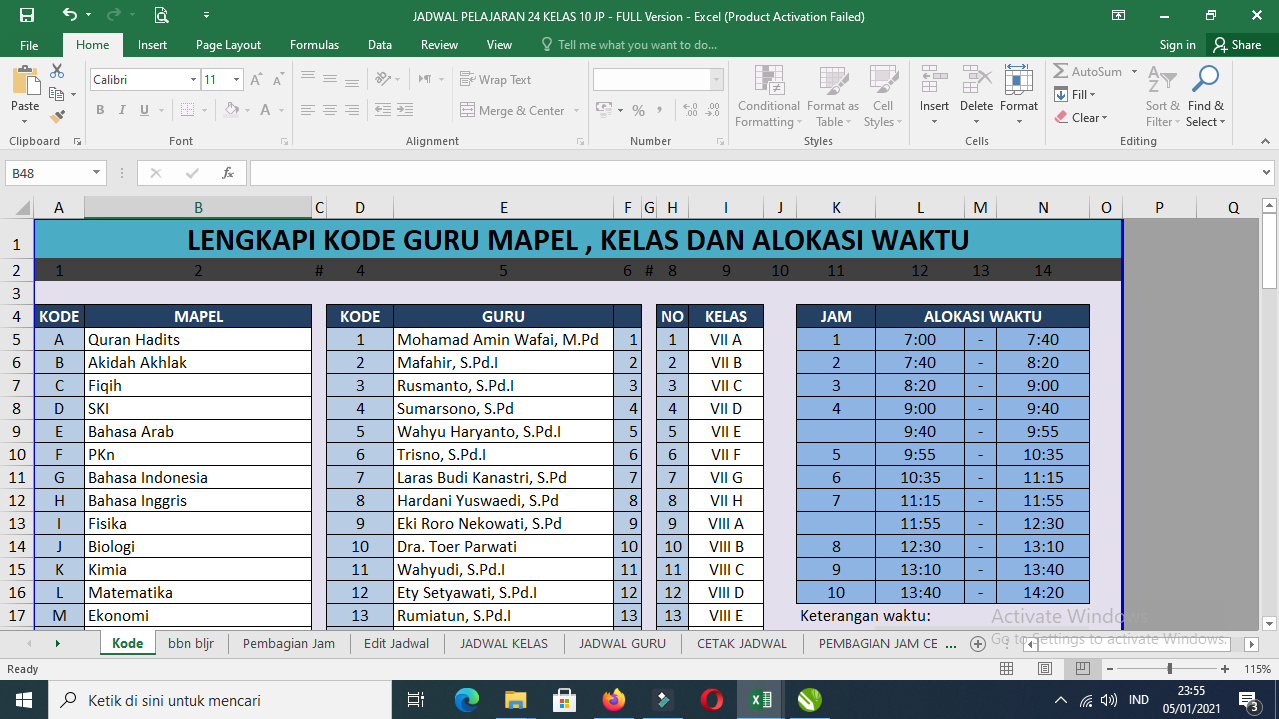Open the Page Layout ribbon tab
1279x719 pixels.
228,45
